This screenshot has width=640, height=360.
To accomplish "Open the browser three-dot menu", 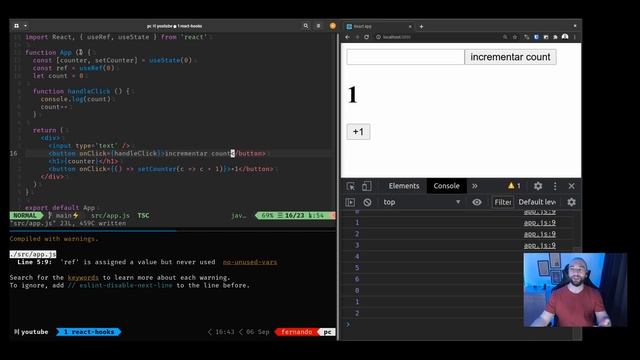I will [575, 37].
